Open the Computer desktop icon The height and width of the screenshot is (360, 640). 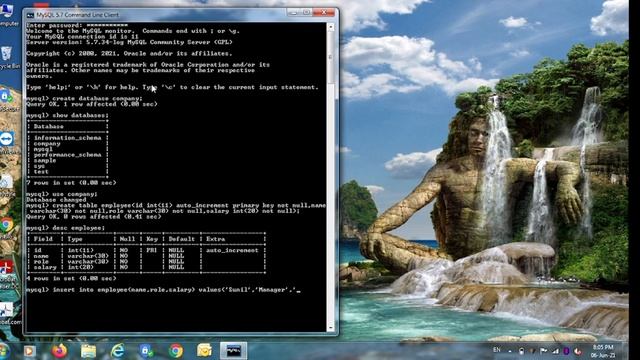(7, 14)
